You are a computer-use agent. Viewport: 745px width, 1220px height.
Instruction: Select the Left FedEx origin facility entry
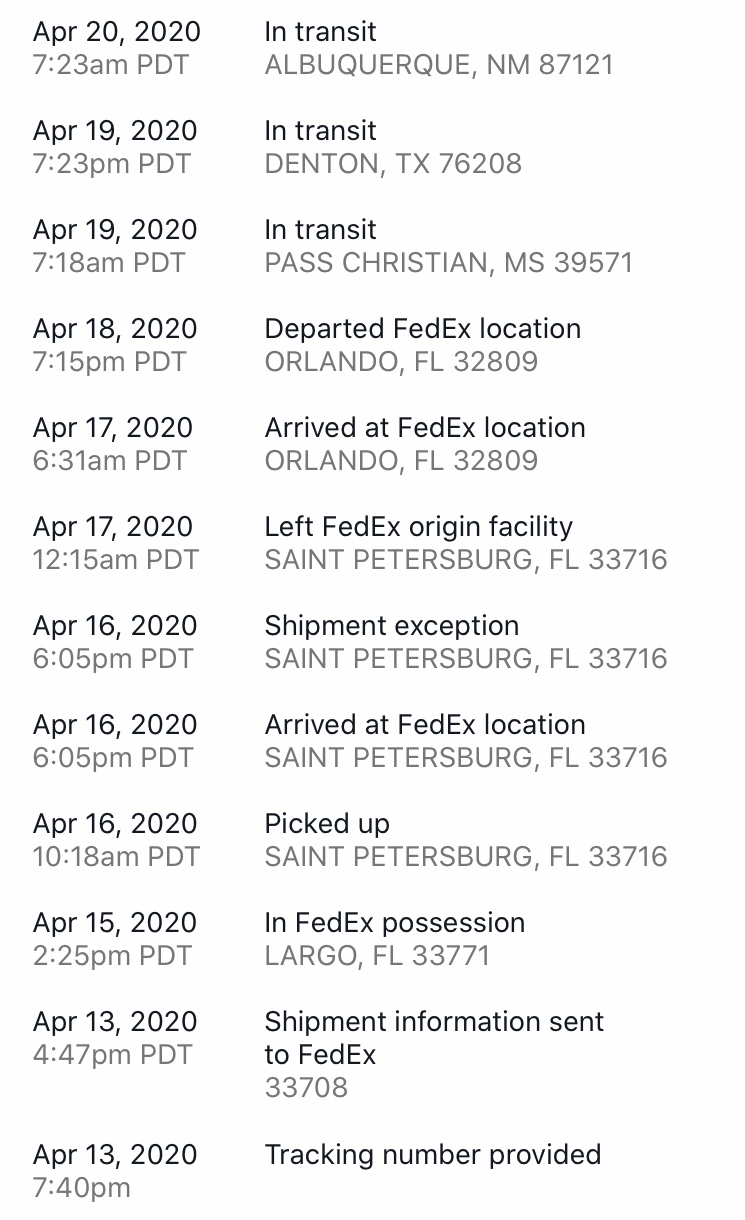pos(372,543)
